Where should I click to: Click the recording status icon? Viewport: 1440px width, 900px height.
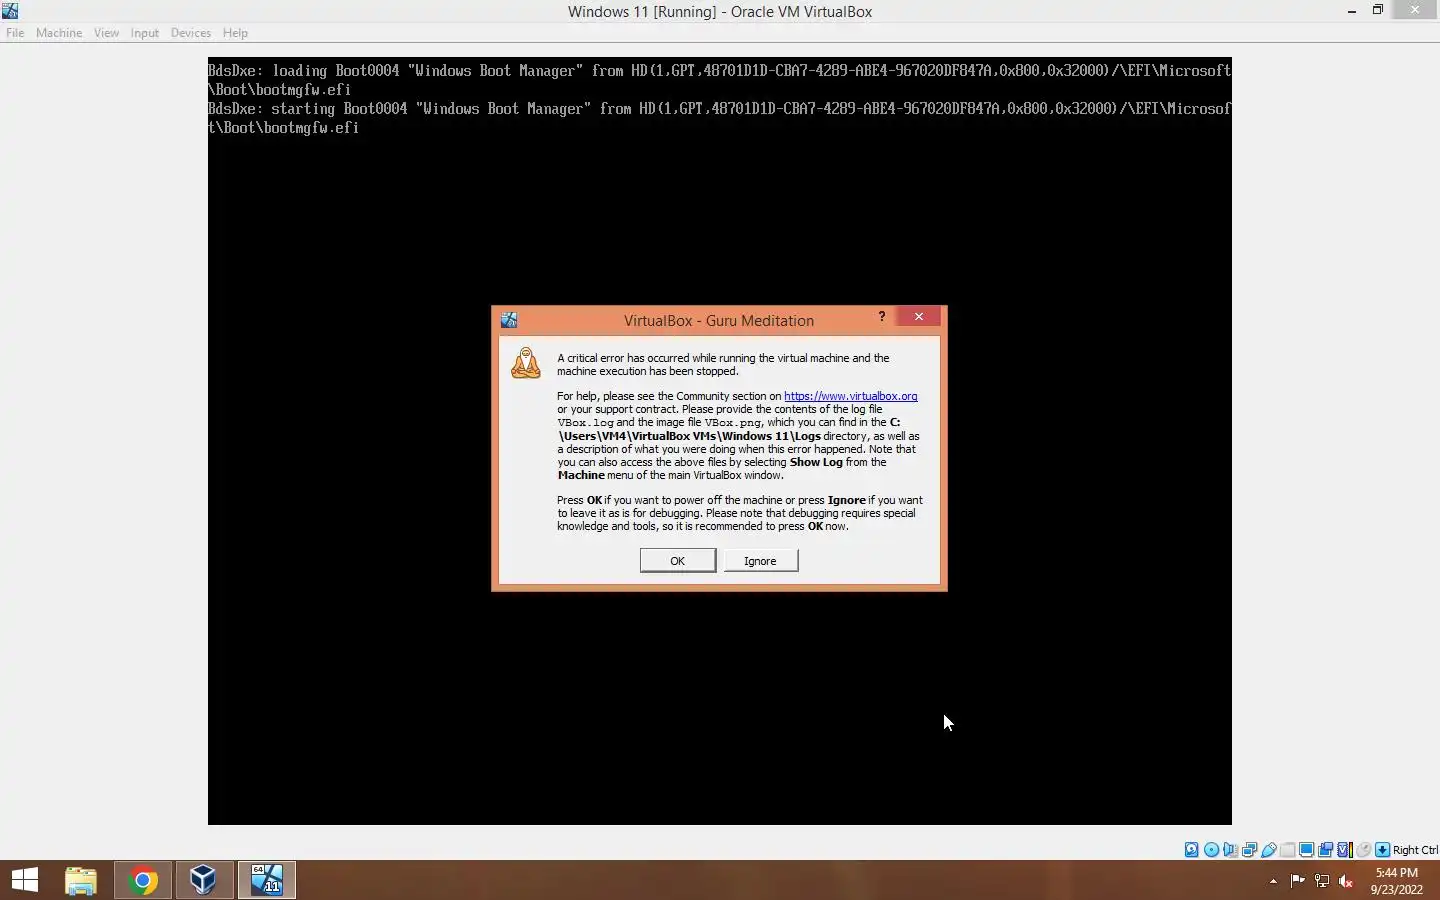1325,850
